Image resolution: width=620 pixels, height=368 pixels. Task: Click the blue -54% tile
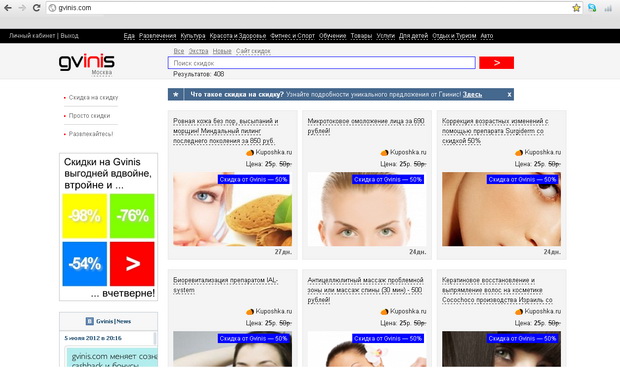pyautogui.click(x=85, y=264)
